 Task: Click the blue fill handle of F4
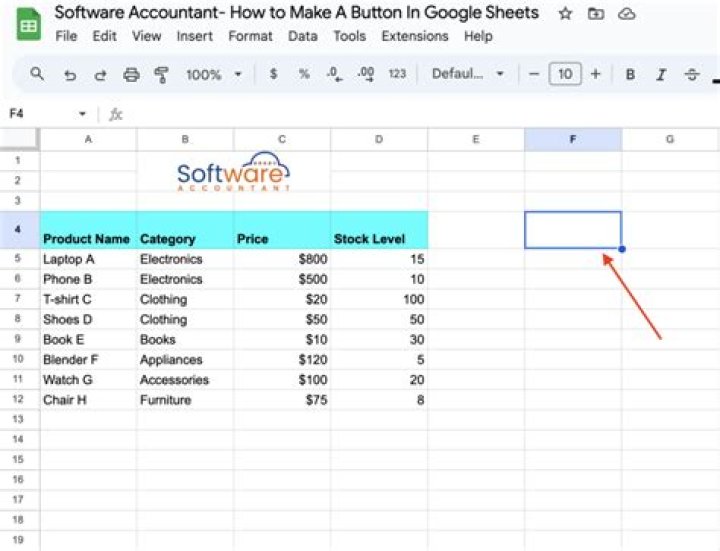coord(622,249)
